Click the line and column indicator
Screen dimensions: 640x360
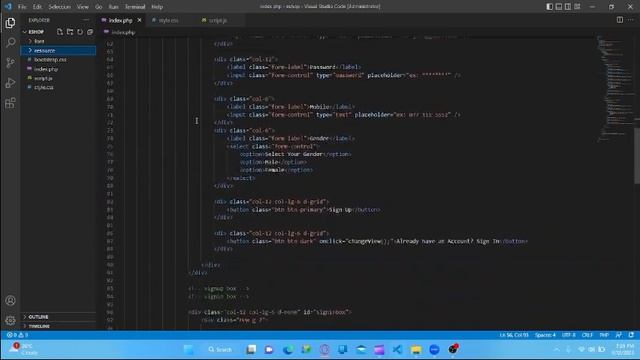pyautogui.click(x=514, y=335)
